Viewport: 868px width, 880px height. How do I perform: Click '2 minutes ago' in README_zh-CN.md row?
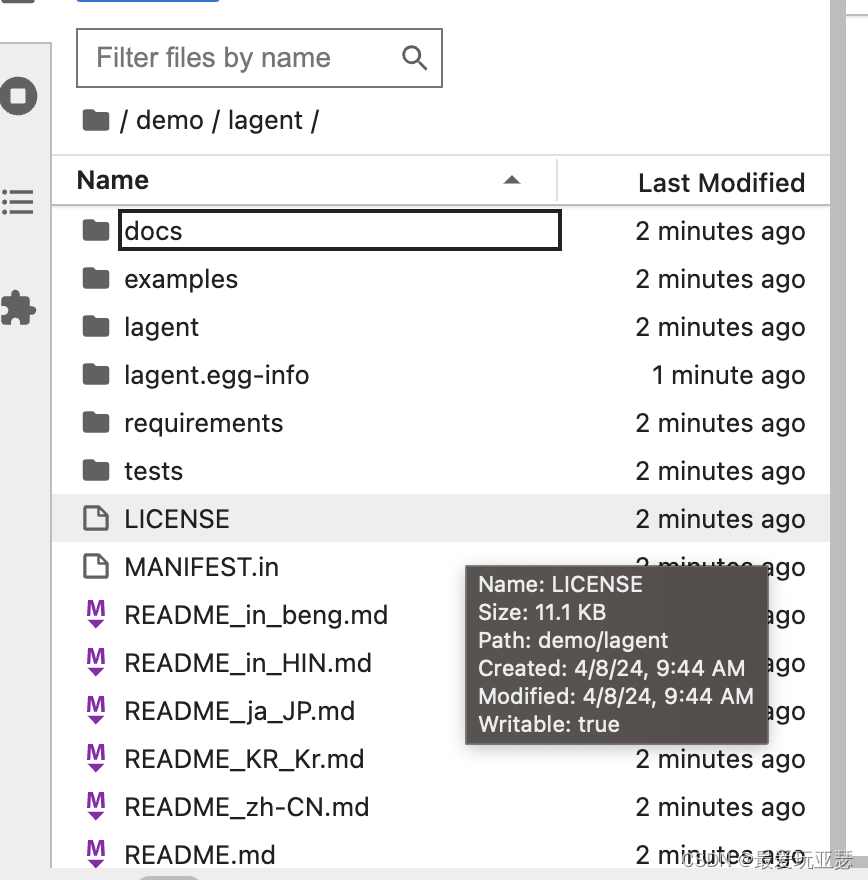pos(720,807)
